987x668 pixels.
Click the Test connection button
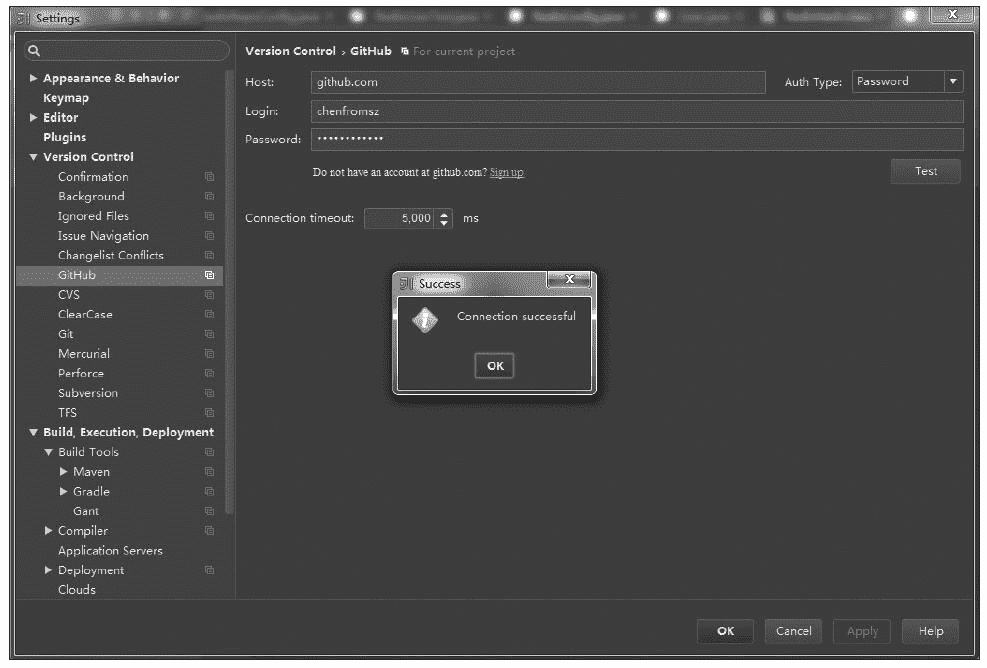pos(925,172)
